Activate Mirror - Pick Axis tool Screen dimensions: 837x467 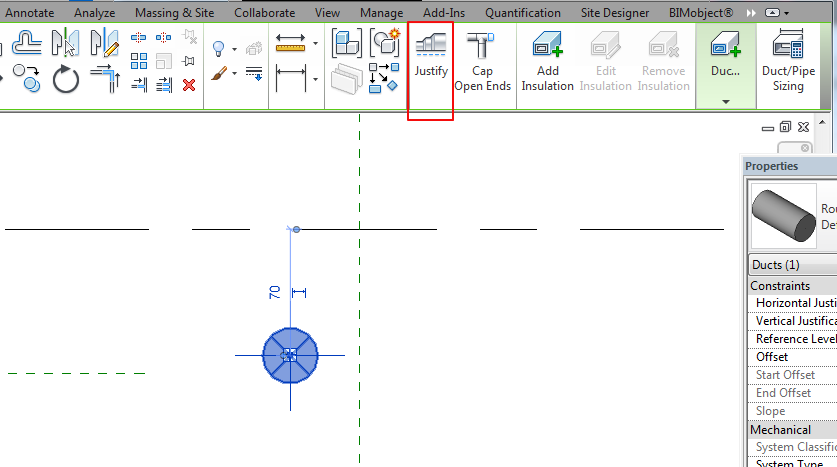[x=65, y=43]
